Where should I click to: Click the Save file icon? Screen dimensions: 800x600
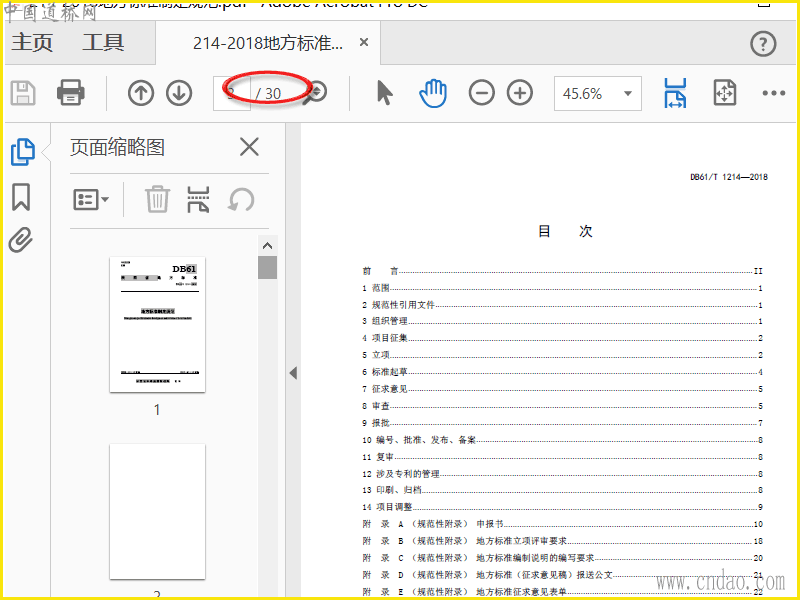pyautogui.click(x=23, y=93)
